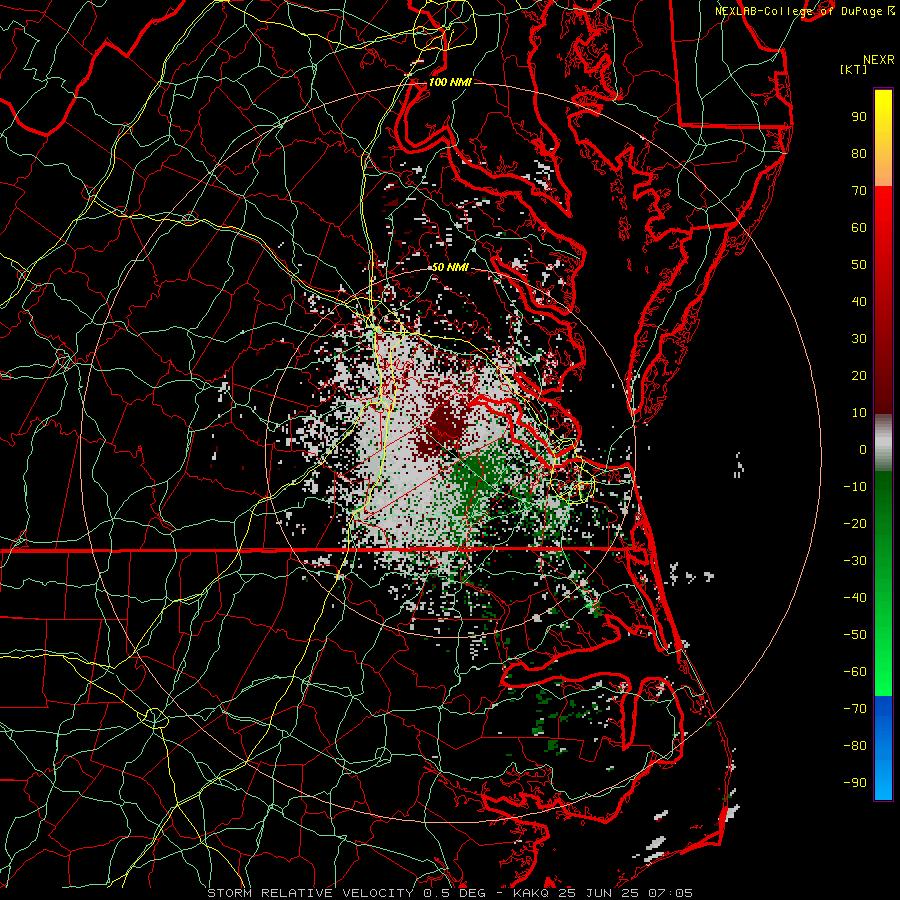
Task: Click the -90 knot scale label
Action: [x=855, y=783]
